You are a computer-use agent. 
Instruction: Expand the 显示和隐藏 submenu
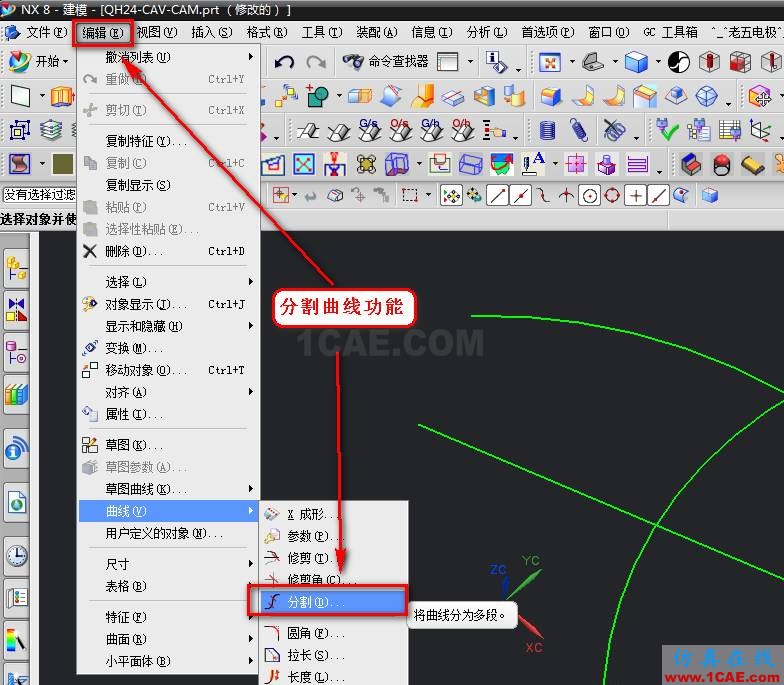(168, 326)
